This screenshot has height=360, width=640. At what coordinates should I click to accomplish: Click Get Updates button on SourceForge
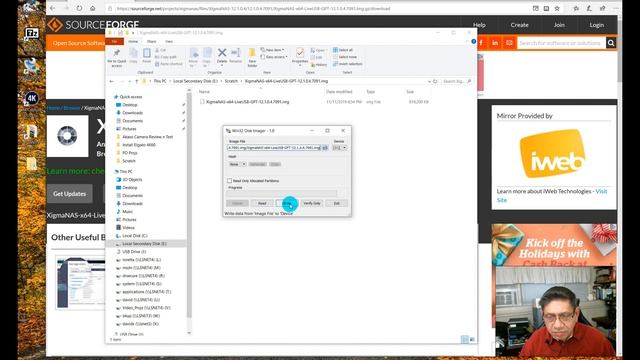(x=69, y=193)
